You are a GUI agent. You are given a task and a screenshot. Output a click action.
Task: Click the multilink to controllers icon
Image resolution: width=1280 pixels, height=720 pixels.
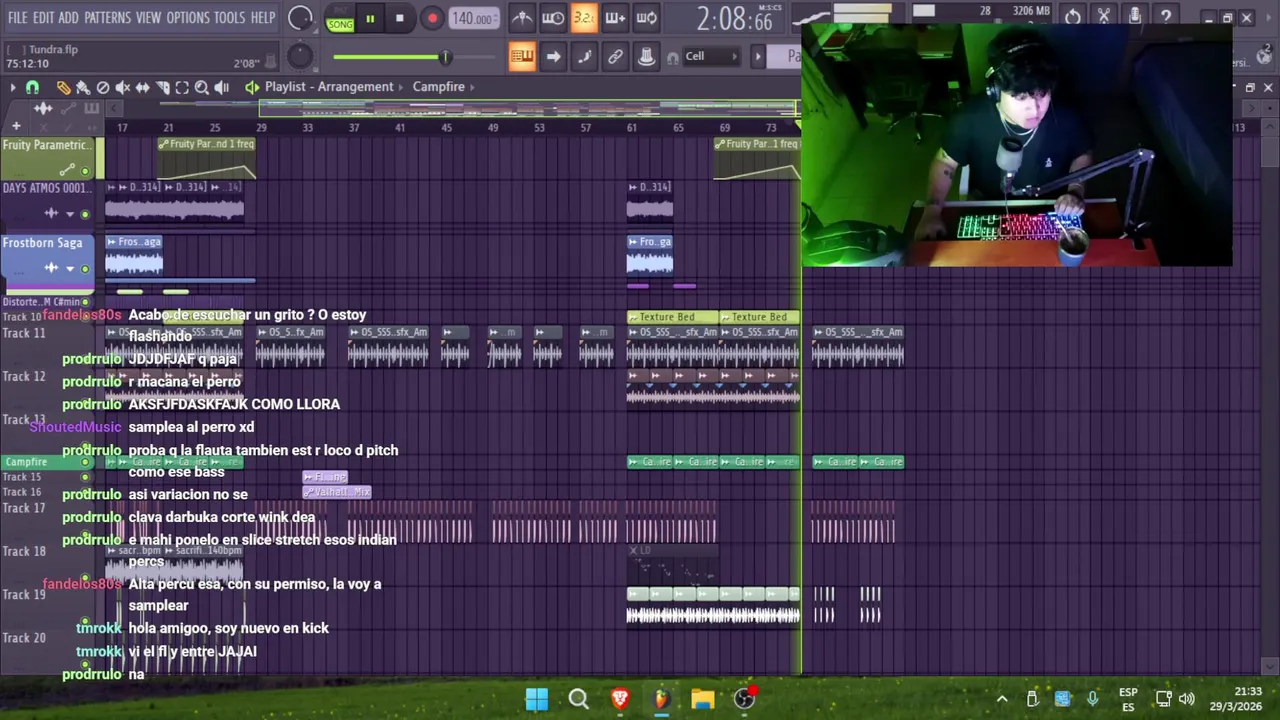click(646, 56)
